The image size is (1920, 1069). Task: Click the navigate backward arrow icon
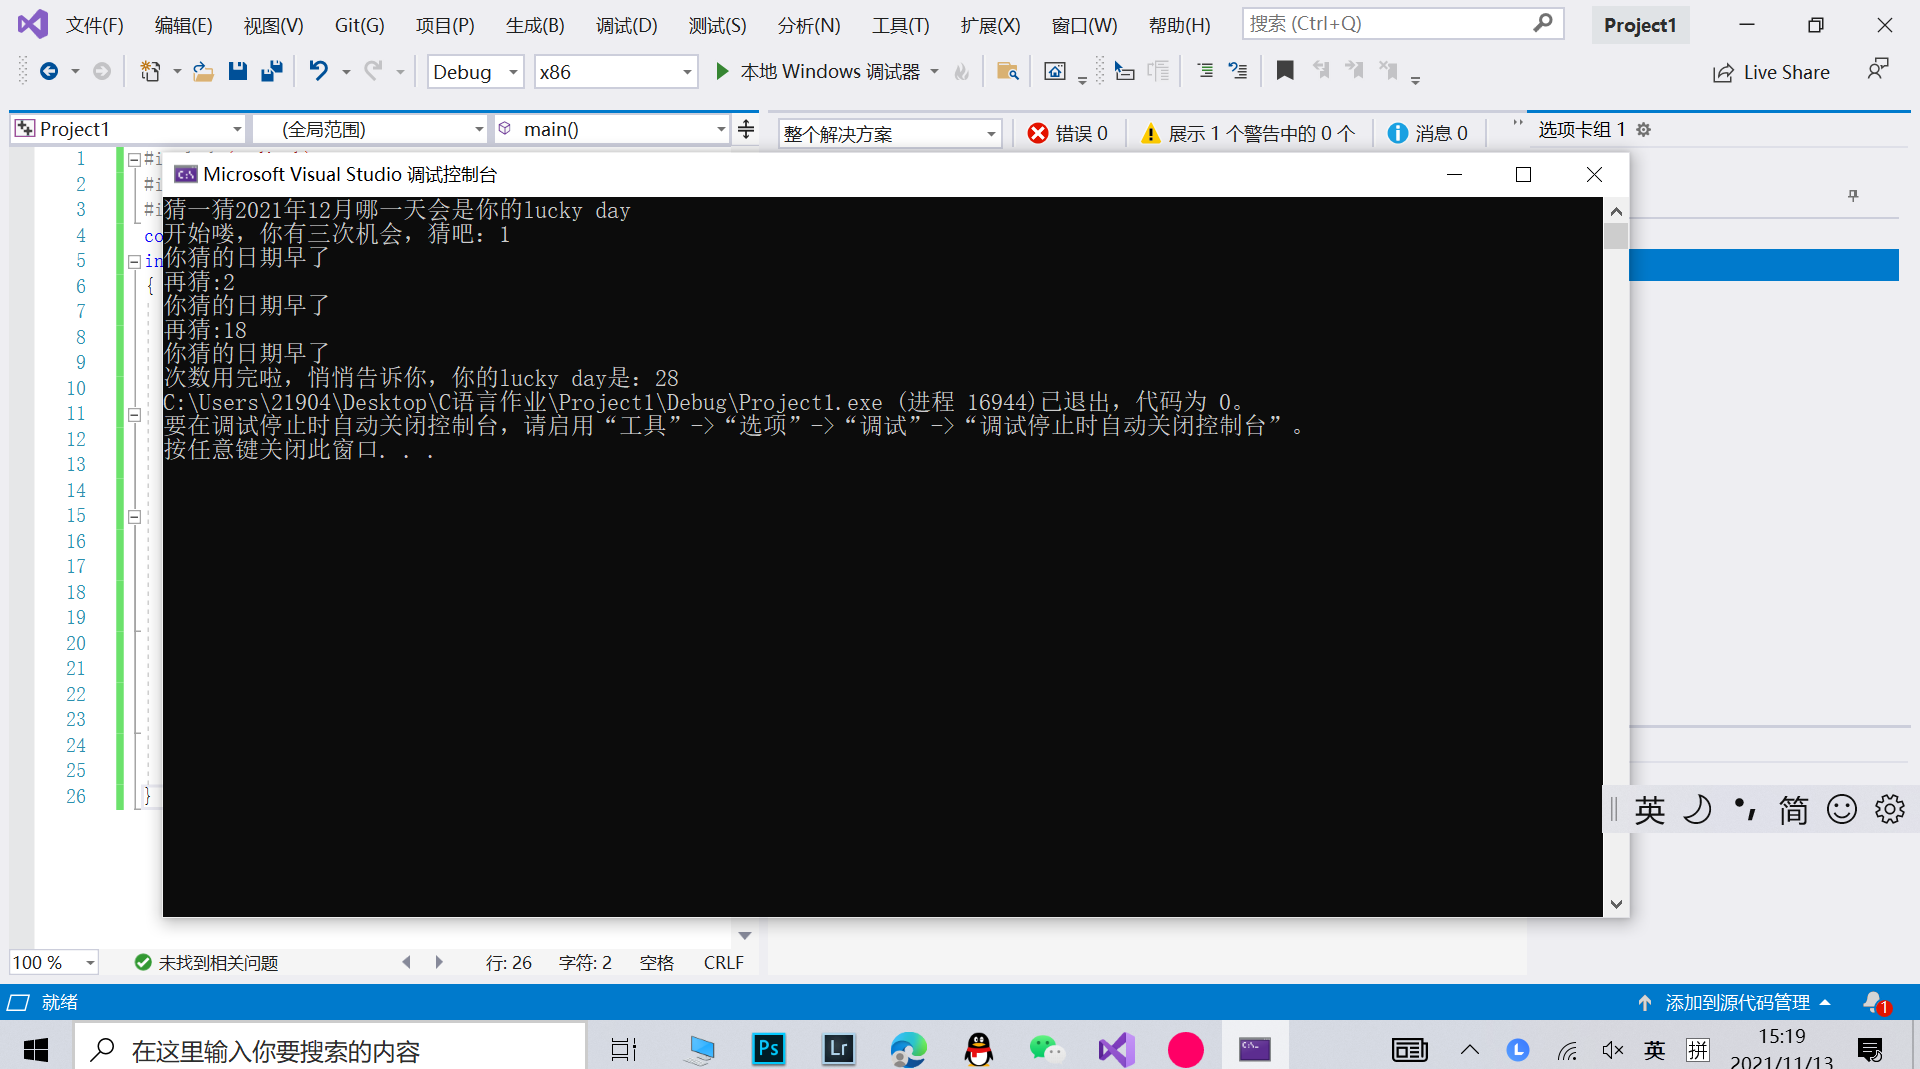pos(48,71)
